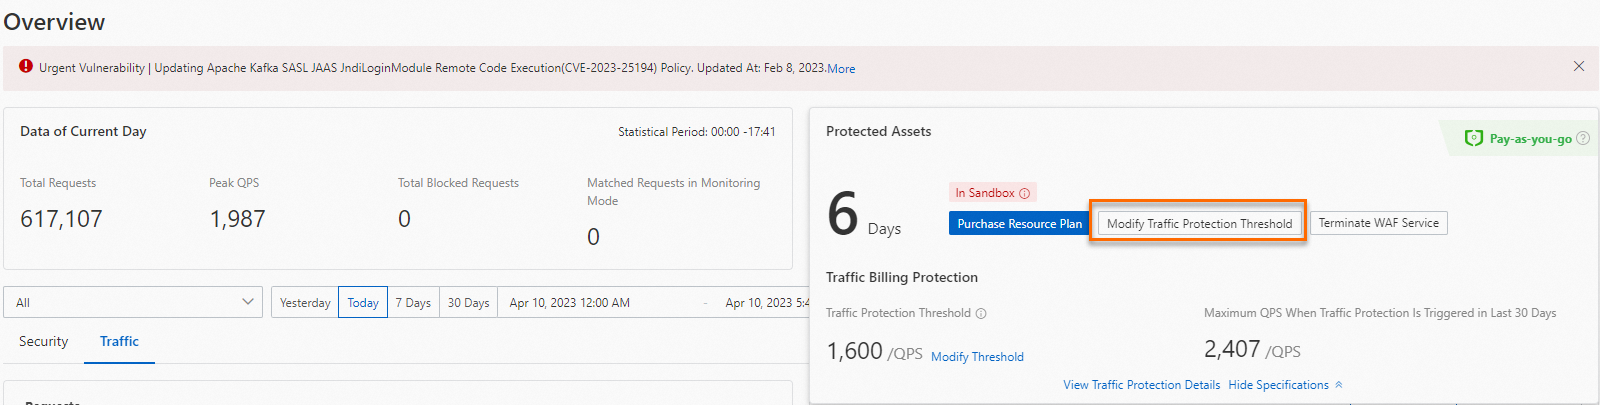Click the Purchase Resource Plan button
This screenshot has width=1600, height=405.
(1019, 223)
